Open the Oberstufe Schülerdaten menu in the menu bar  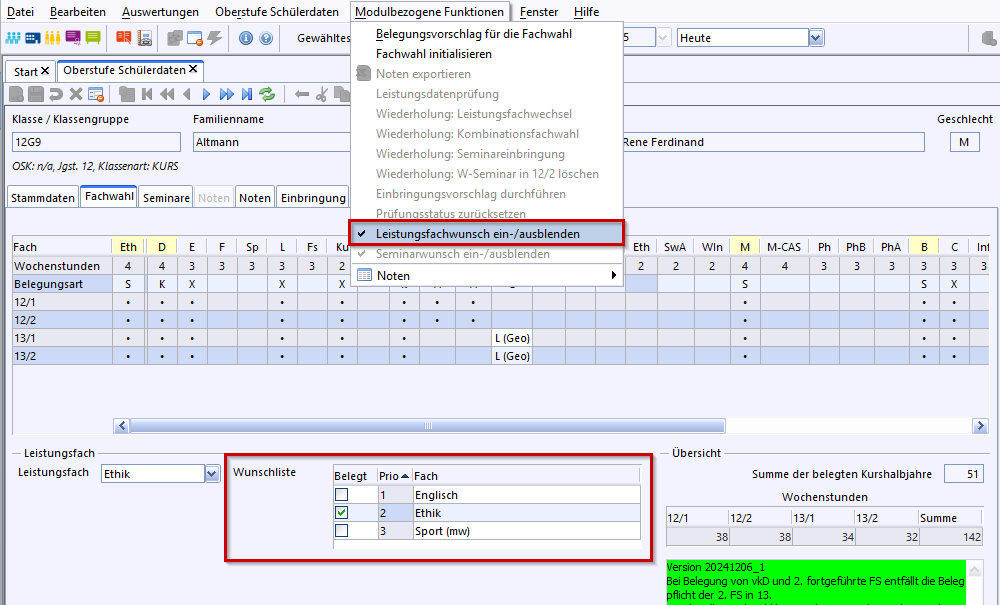point(277,11)
